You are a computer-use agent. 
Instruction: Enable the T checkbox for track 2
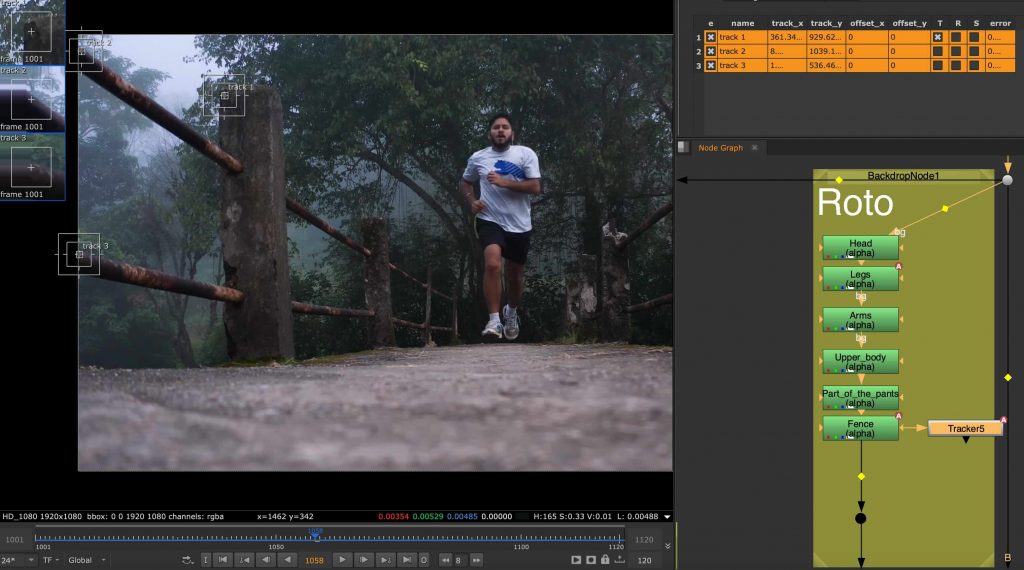pyautogui.click(x=938, y=51)
